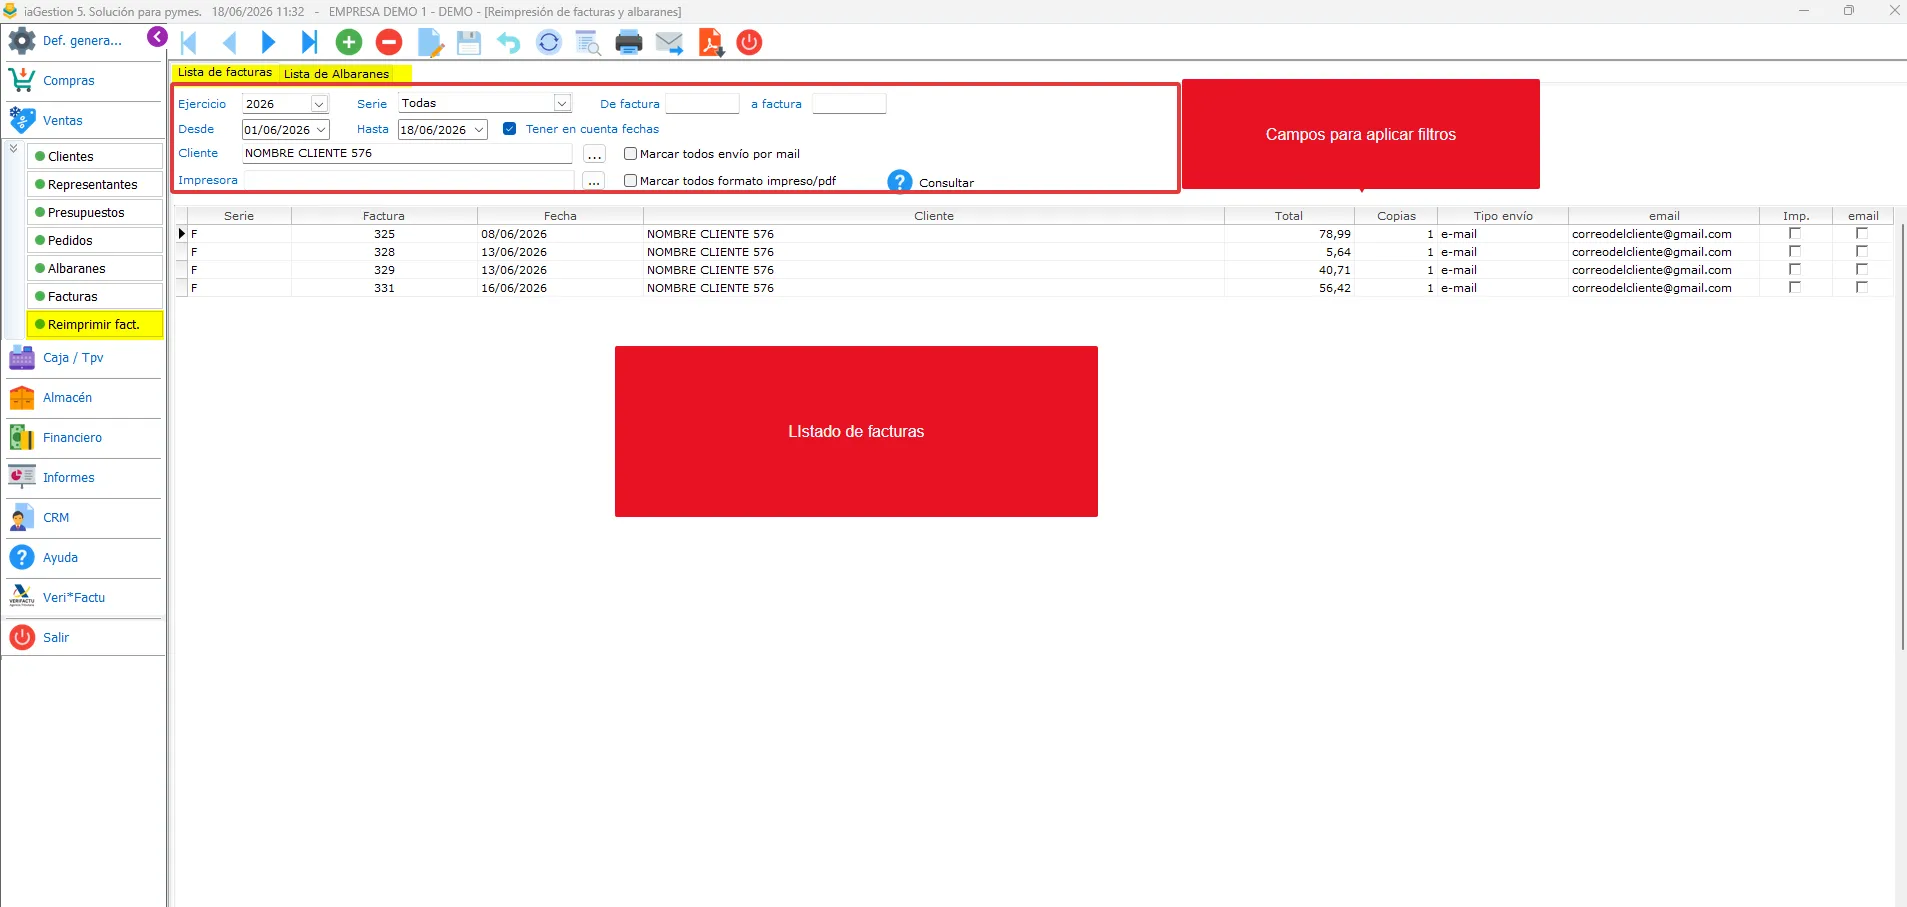The width and height of the screenshot is (1907, 907).
Task: Go to first record toolbar arrow
Action: pyautogui.click(x=189, y=42)
